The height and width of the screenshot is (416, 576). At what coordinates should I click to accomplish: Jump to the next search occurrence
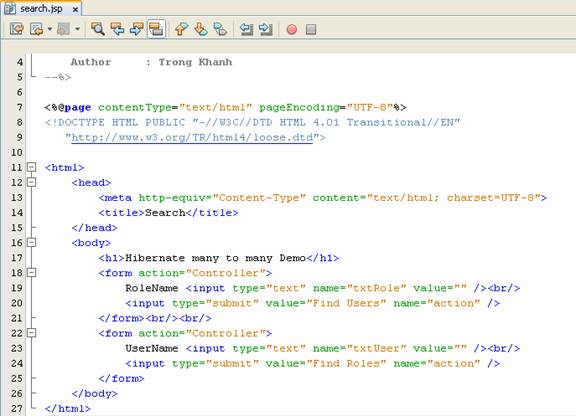[x=137, y=29]
